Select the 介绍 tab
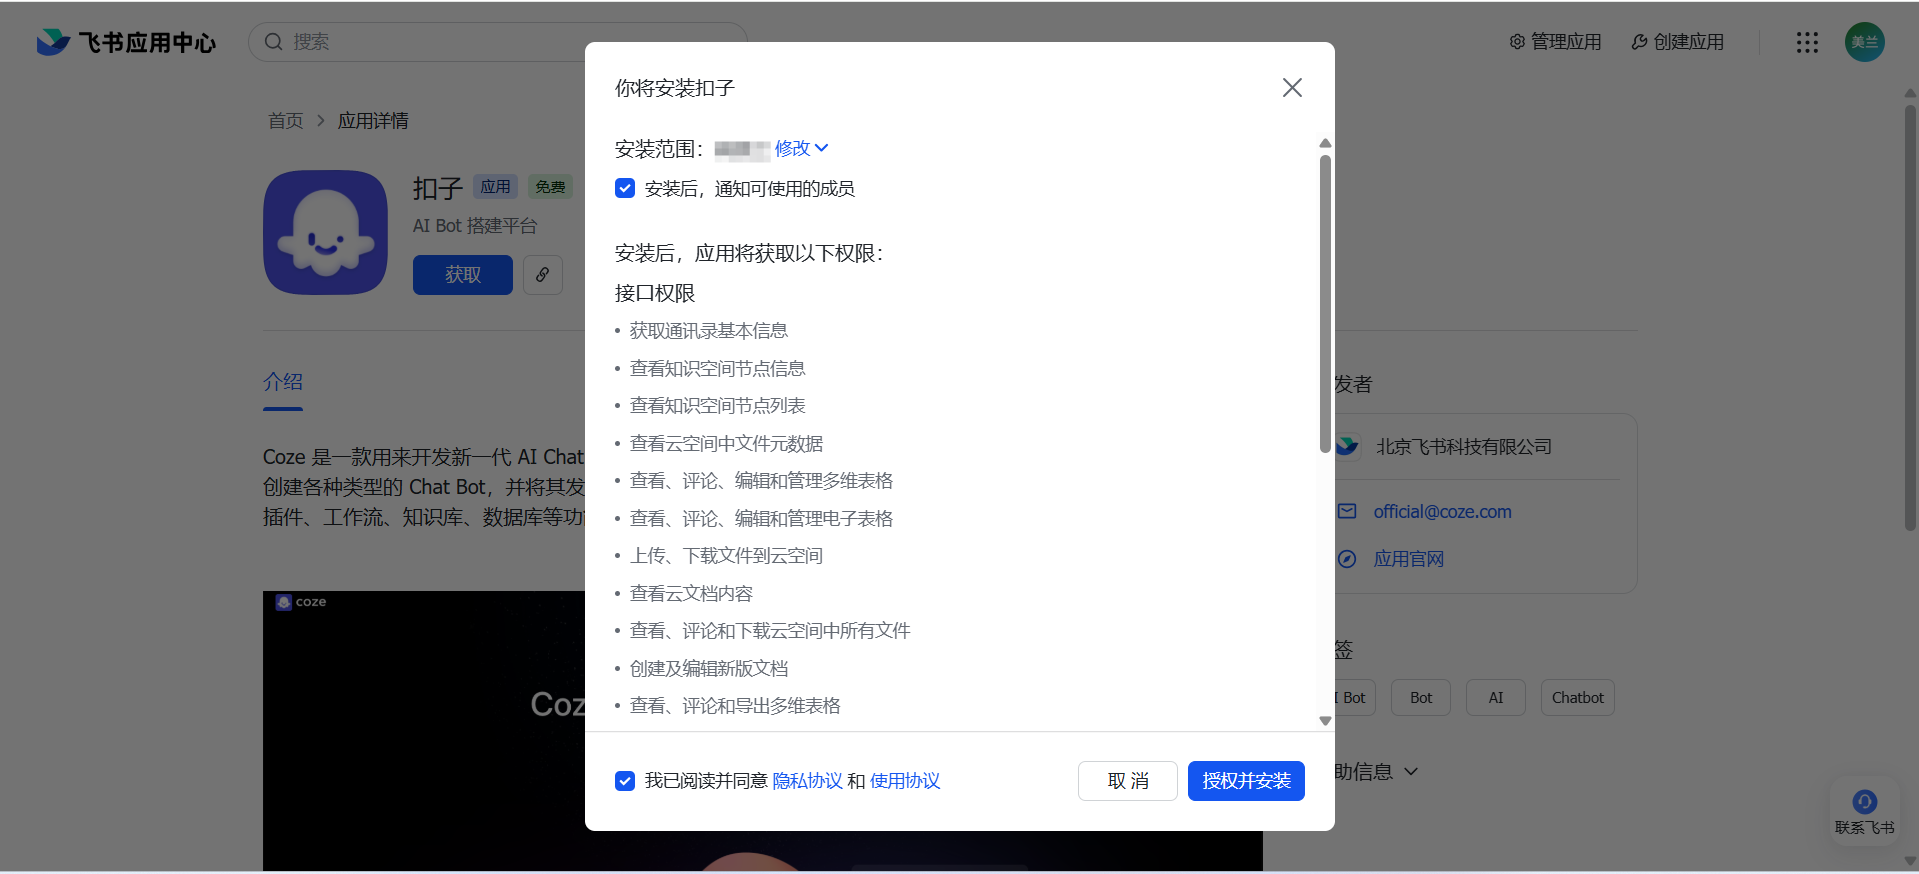The image size is (1919, 874). pos(283,382)
